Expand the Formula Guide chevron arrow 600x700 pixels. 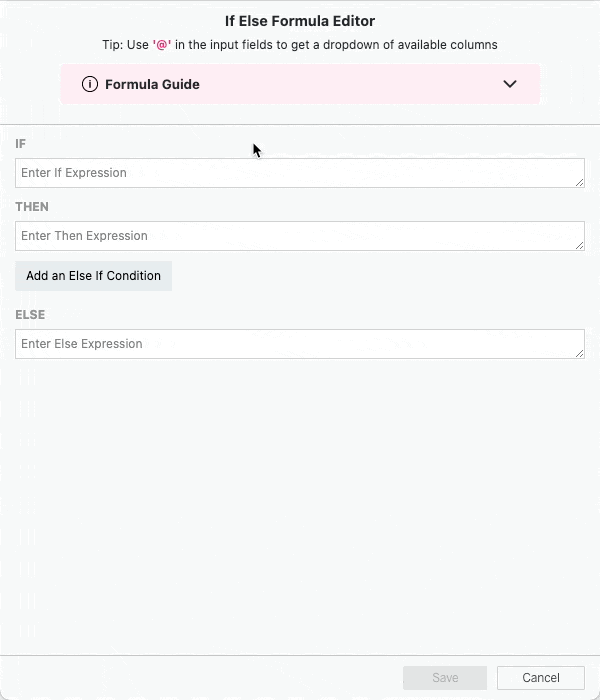[510, 84]
